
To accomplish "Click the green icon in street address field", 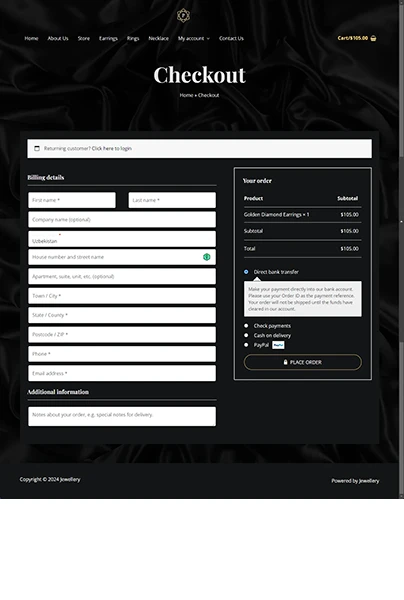I will (x=207, y=257).
